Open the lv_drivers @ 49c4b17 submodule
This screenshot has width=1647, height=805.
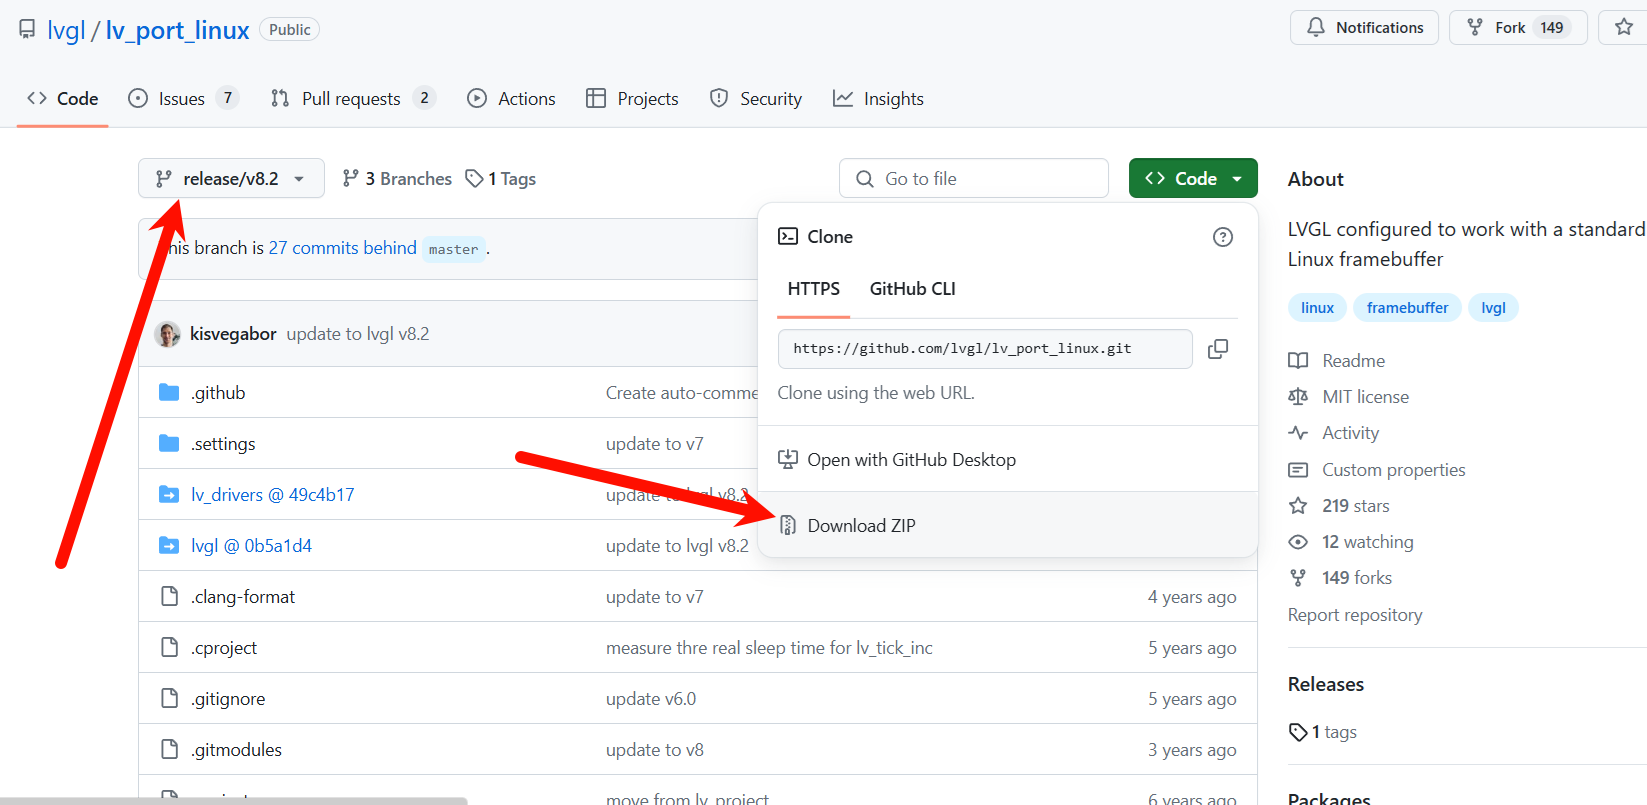click(272, 495)
